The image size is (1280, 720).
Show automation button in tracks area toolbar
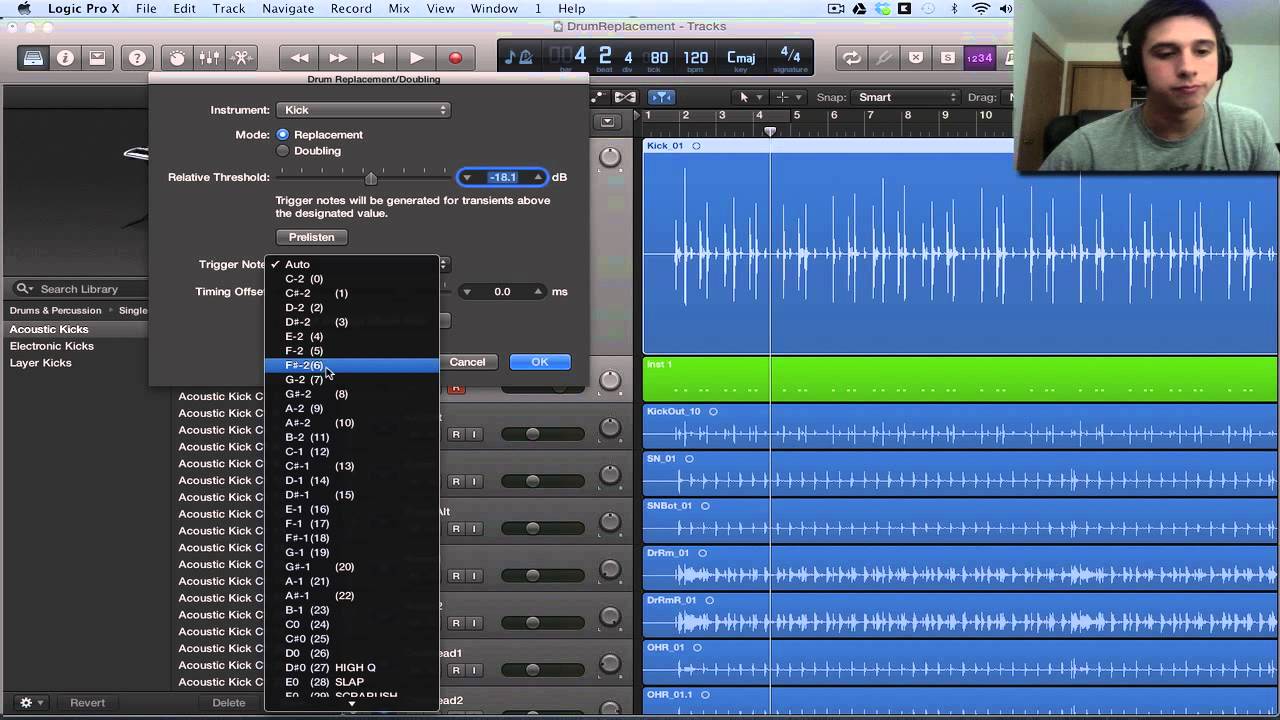[x=598, y=97]
